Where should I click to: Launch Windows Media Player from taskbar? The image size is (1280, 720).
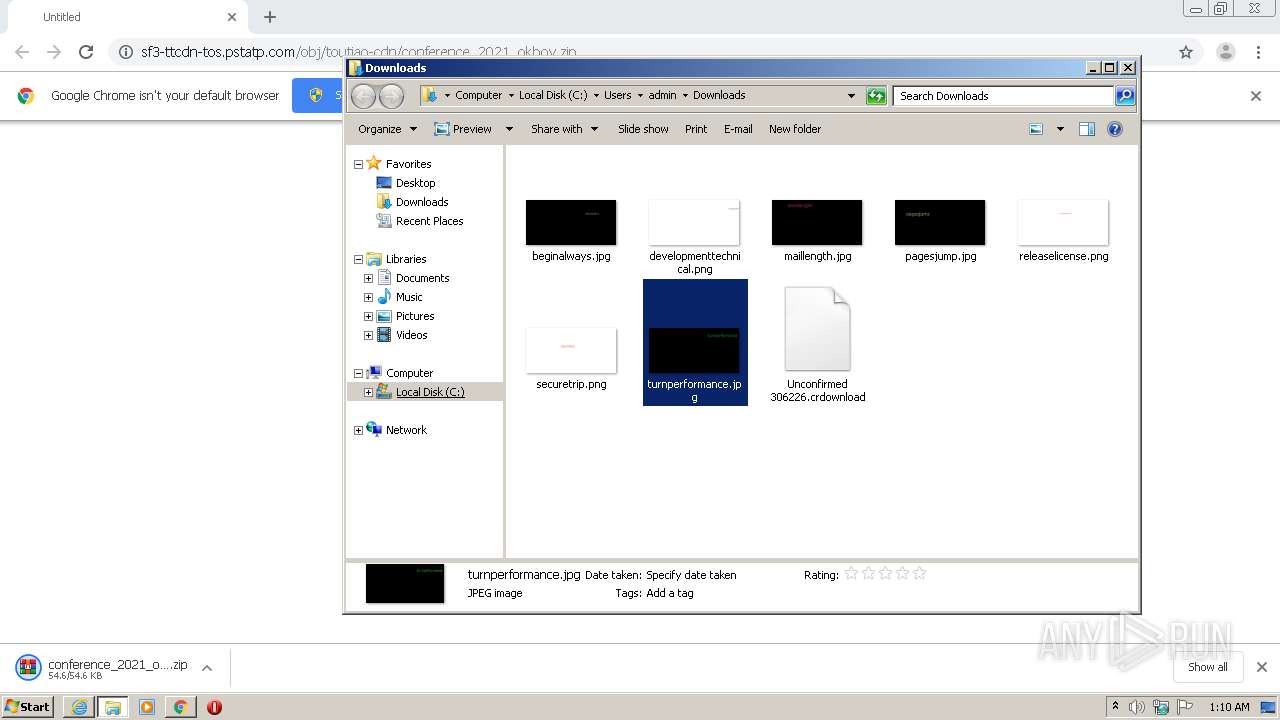(x=147, y=707)
